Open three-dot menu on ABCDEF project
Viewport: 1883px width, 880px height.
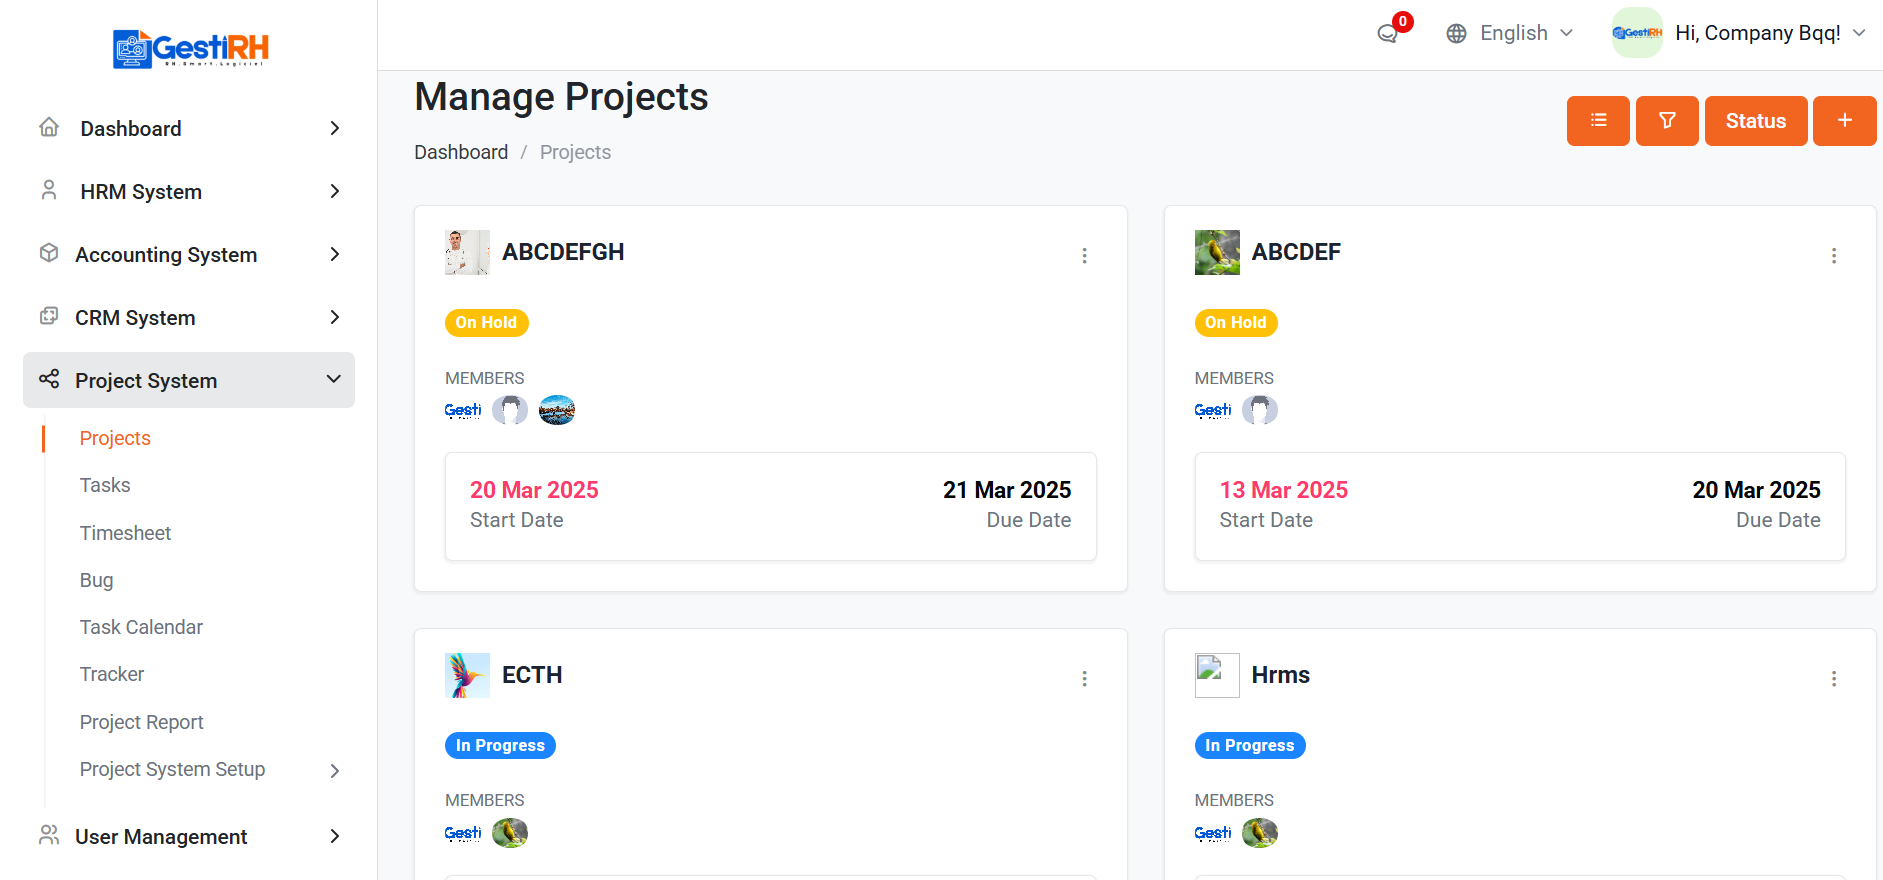[1833, 256]
